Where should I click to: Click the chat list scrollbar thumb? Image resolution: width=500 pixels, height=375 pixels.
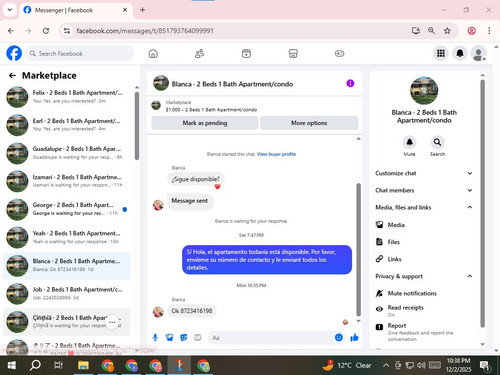tap(137, 126)
